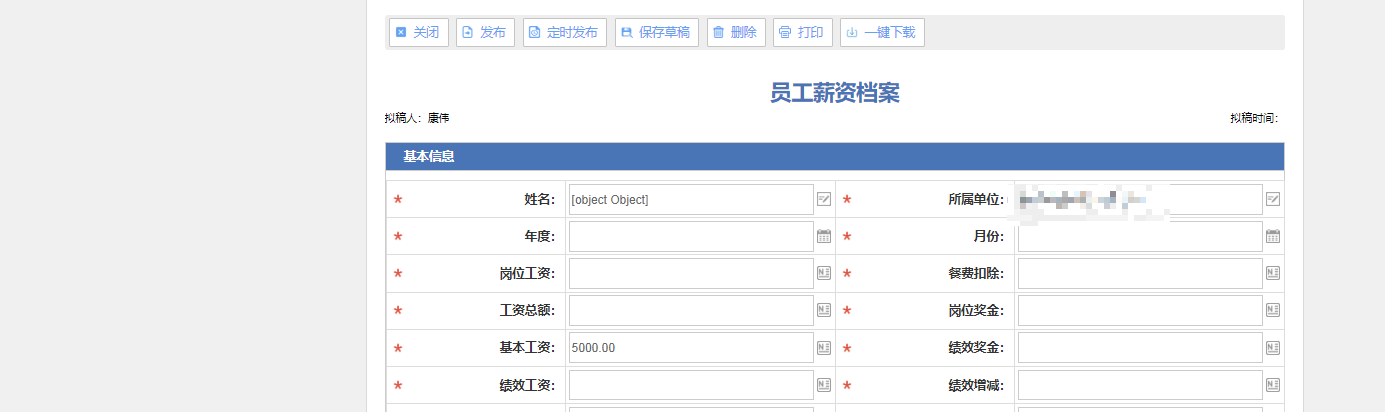Focus the 绩效奖金 input field
Image resolution: width=1385 pixels, height=412 pixels.
(1140, 348)
